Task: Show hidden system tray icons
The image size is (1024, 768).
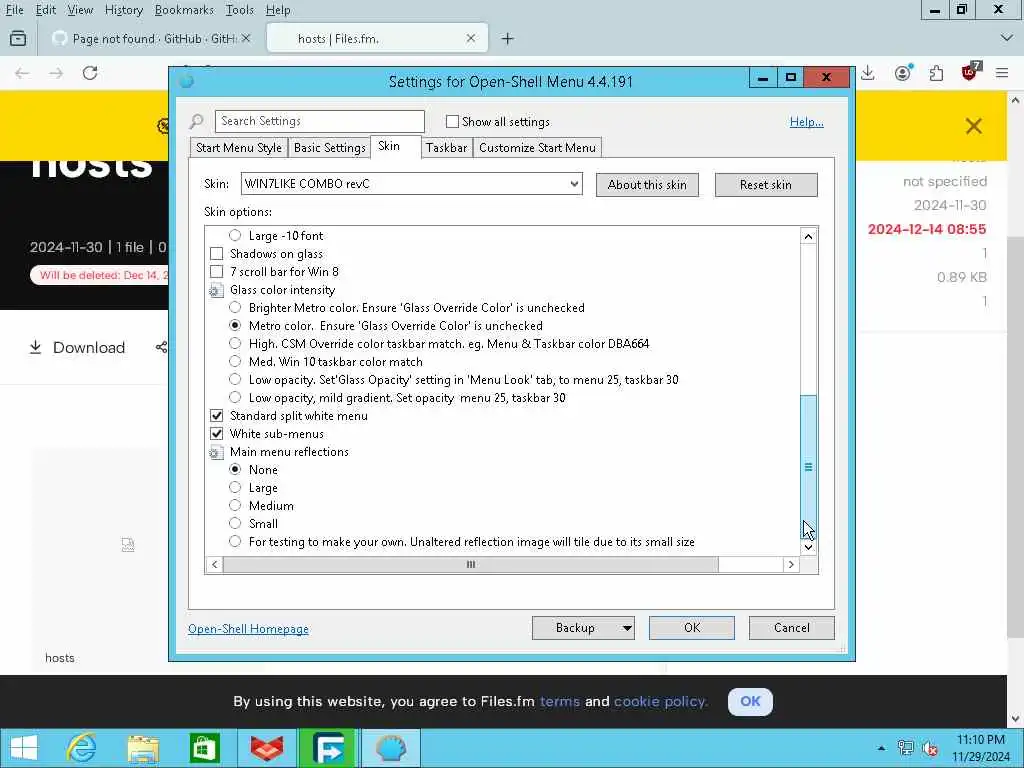Action: click(x=882, y=748)
